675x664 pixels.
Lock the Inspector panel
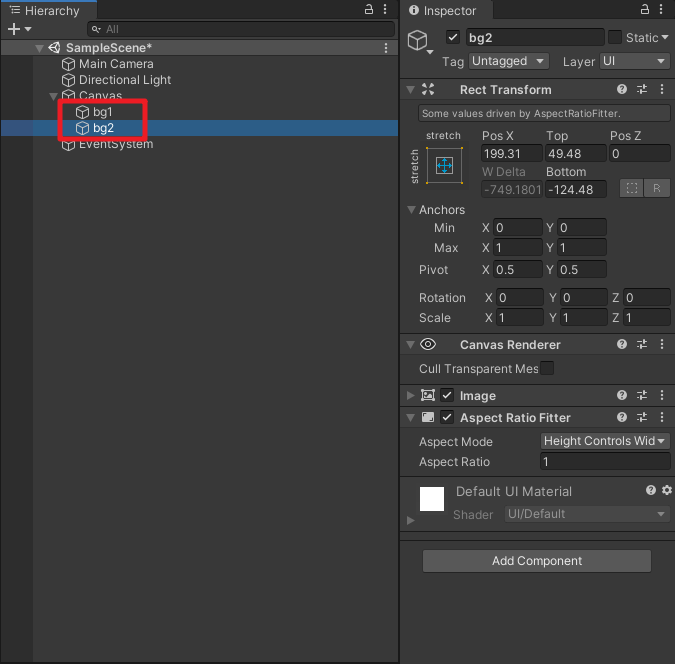click(644, 9)
